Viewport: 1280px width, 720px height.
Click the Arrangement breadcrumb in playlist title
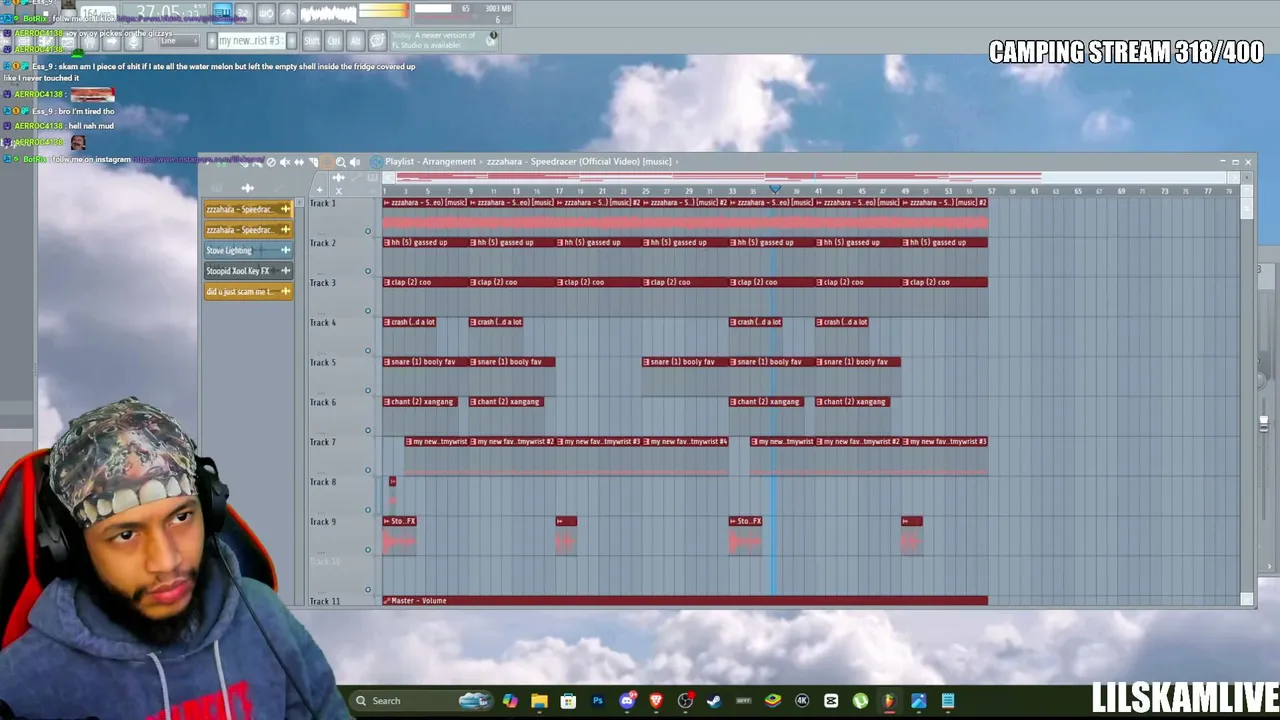(x=448, y=162)
